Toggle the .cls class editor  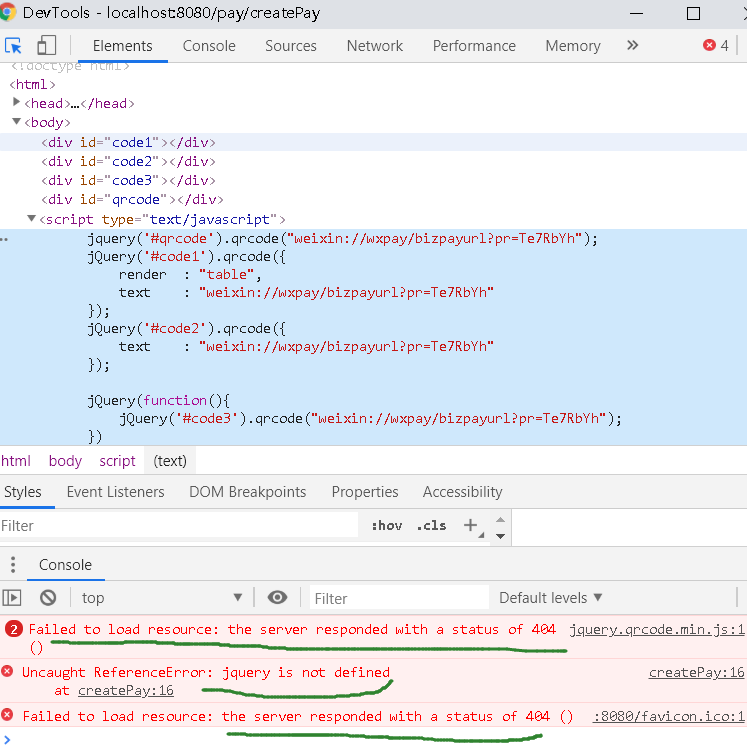[x=431, y=526]
